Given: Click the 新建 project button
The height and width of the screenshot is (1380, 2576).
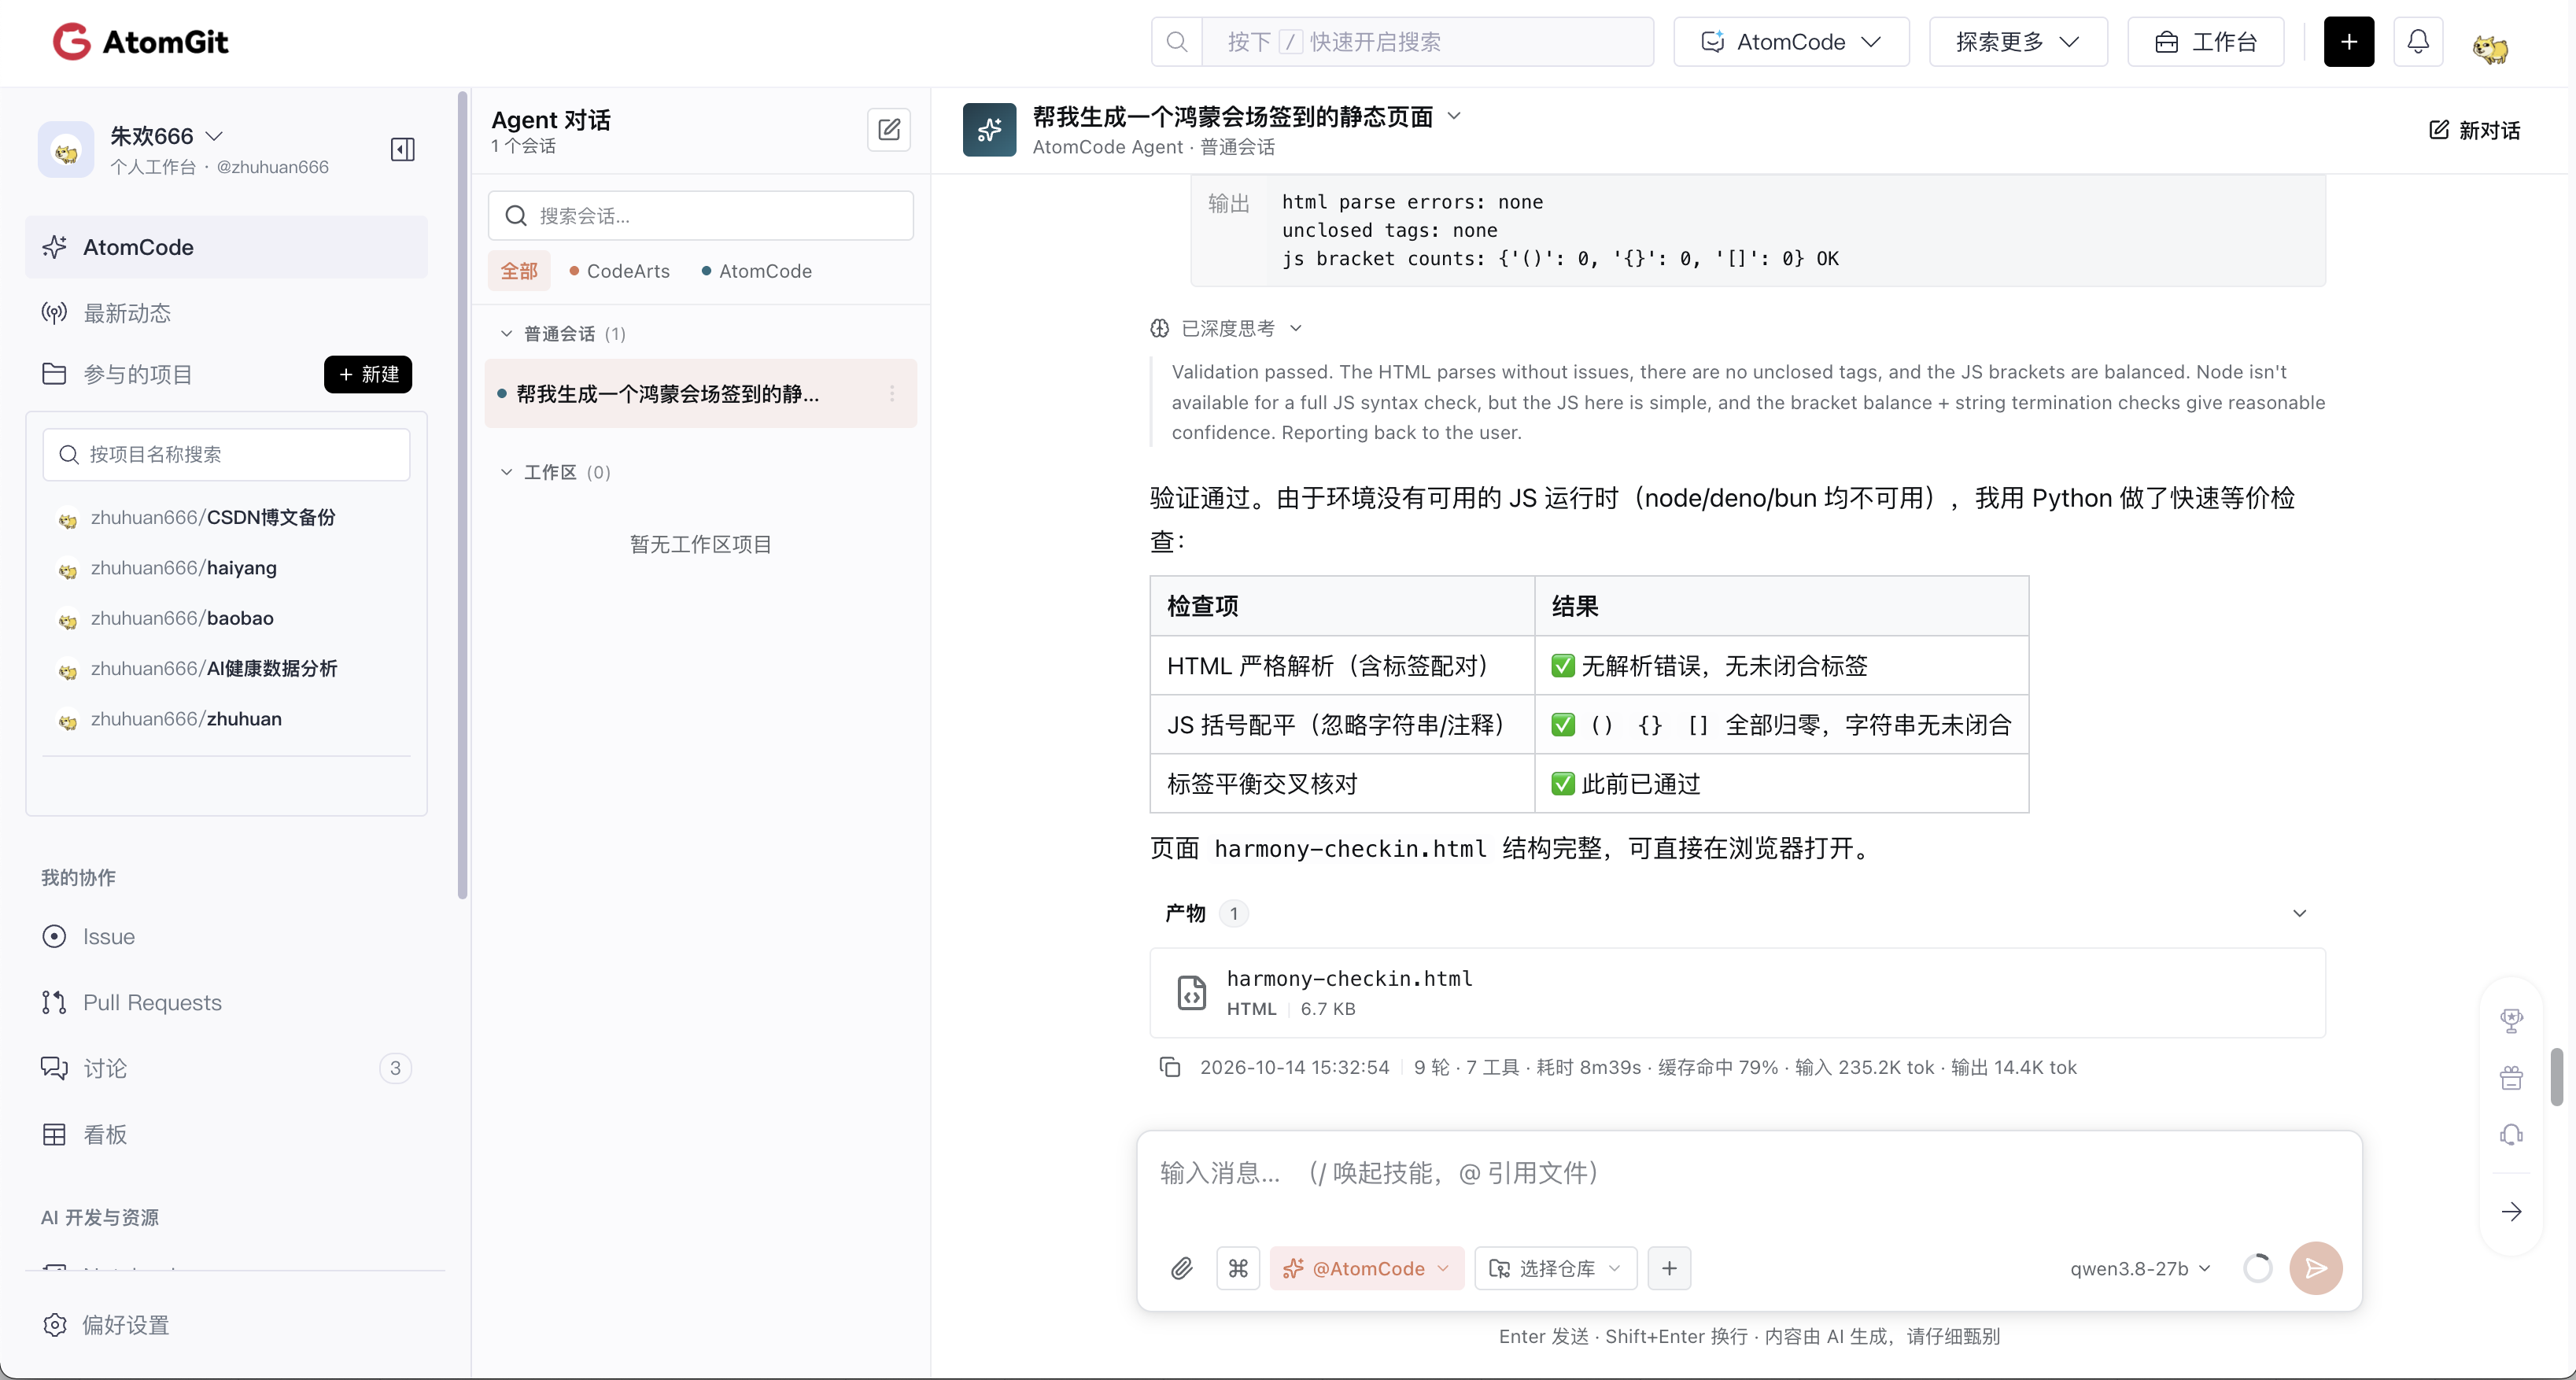Looking at the screenshot, I should click(367, 374).
